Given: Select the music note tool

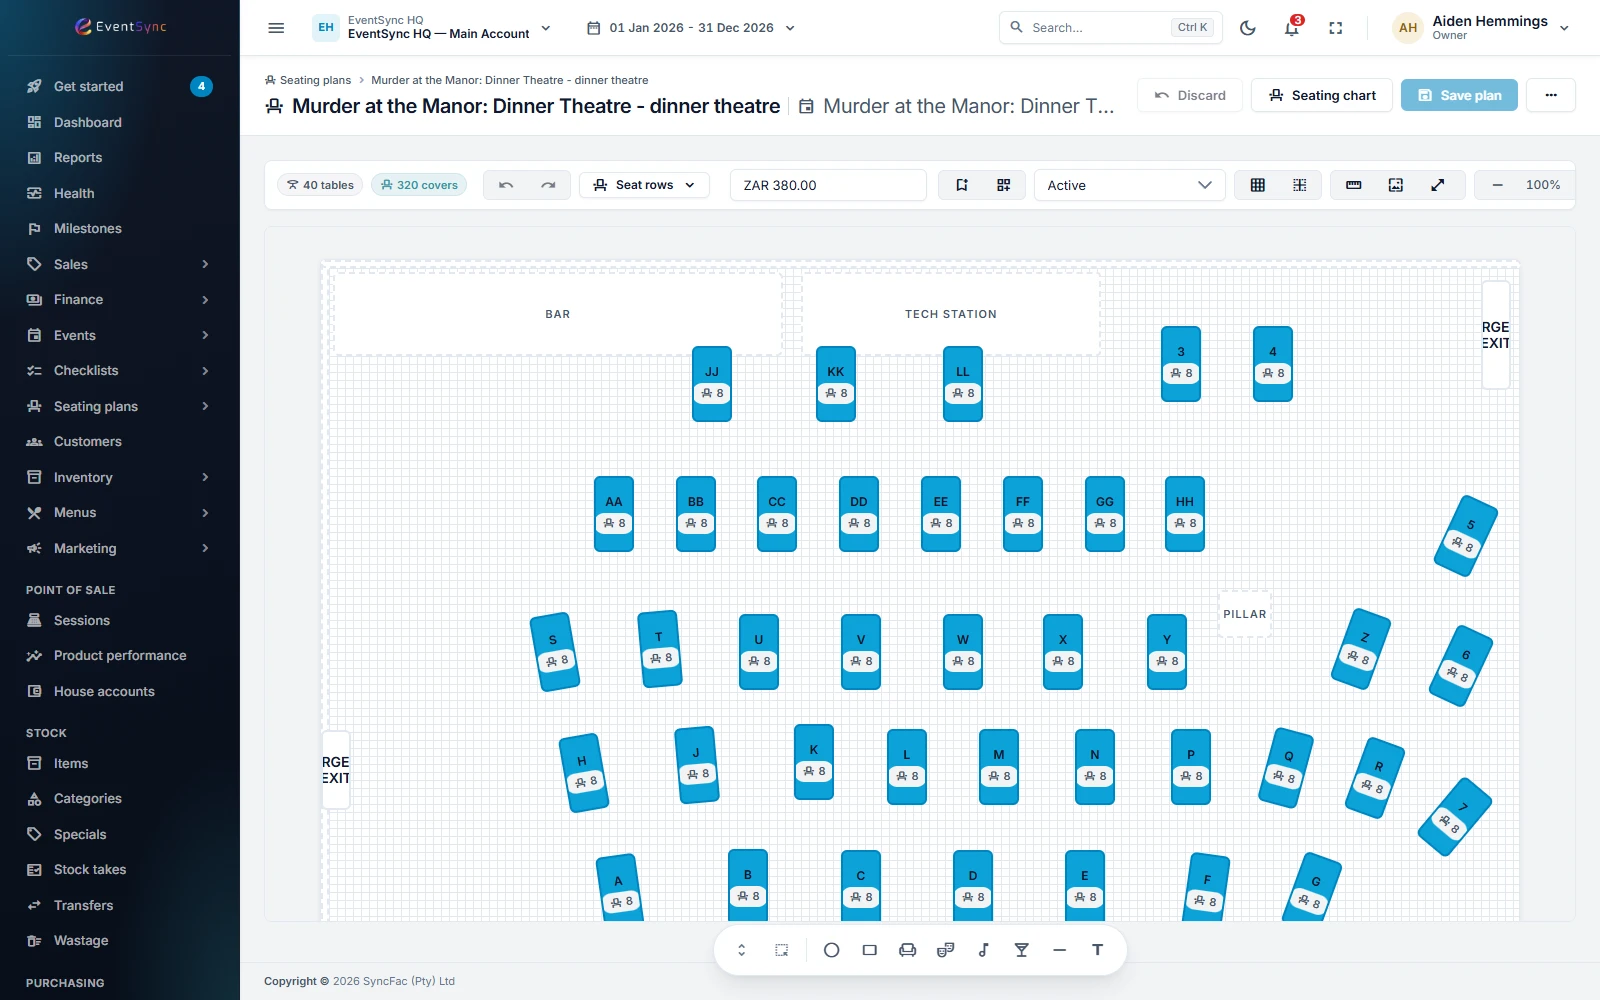Looking at the screenshot, I should pyautogui.click(x=984, y=950).
